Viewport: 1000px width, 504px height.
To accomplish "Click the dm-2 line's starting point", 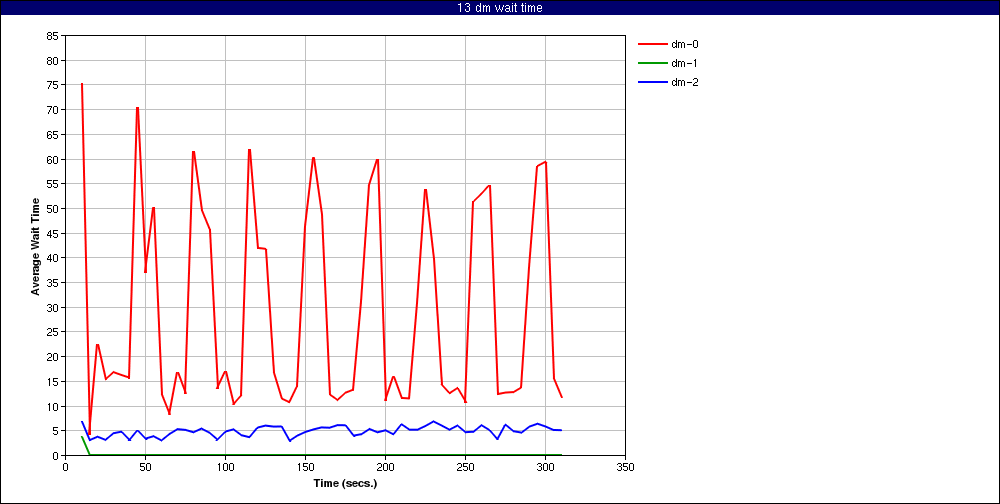I will [82, 422].
